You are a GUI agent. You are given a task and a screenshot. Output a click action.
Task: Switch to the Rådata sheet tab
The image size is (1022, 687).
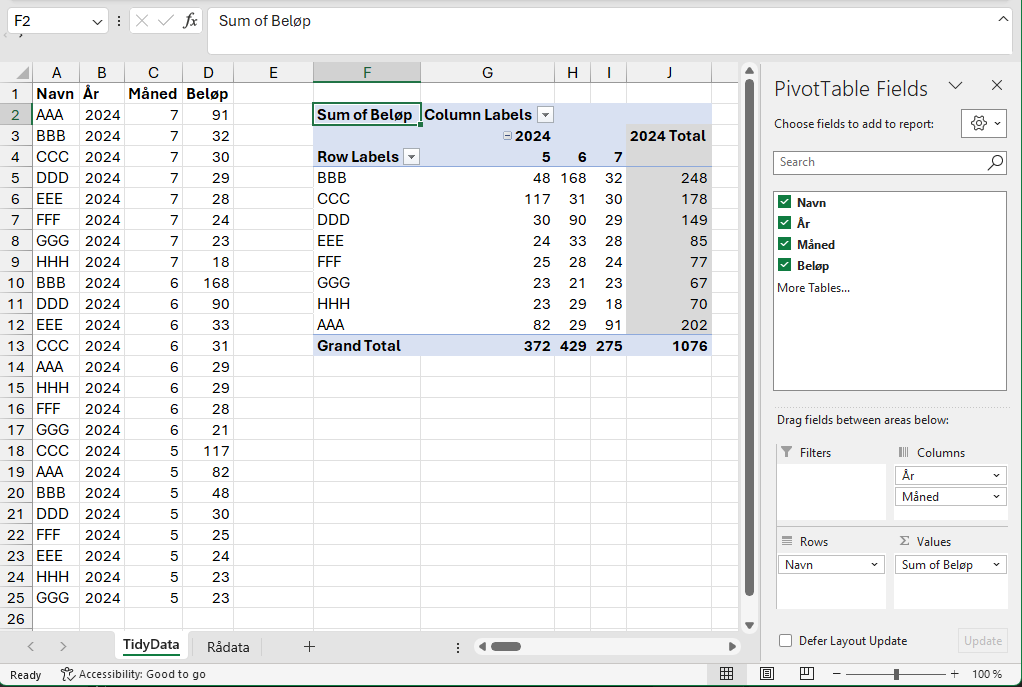[x=228, y=647]
